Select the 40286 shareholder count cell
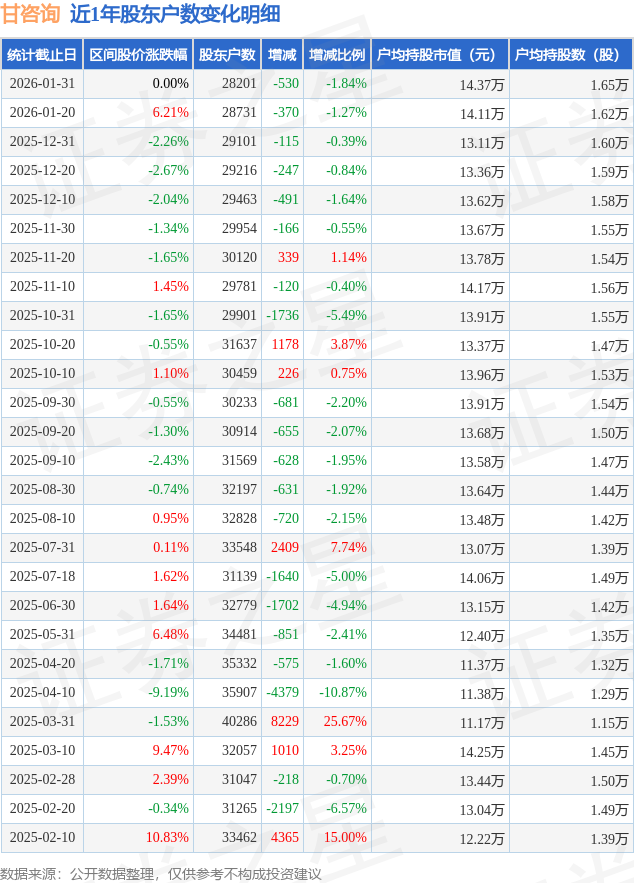The height and width of the screenshot is (883, 634). (239, 721)
